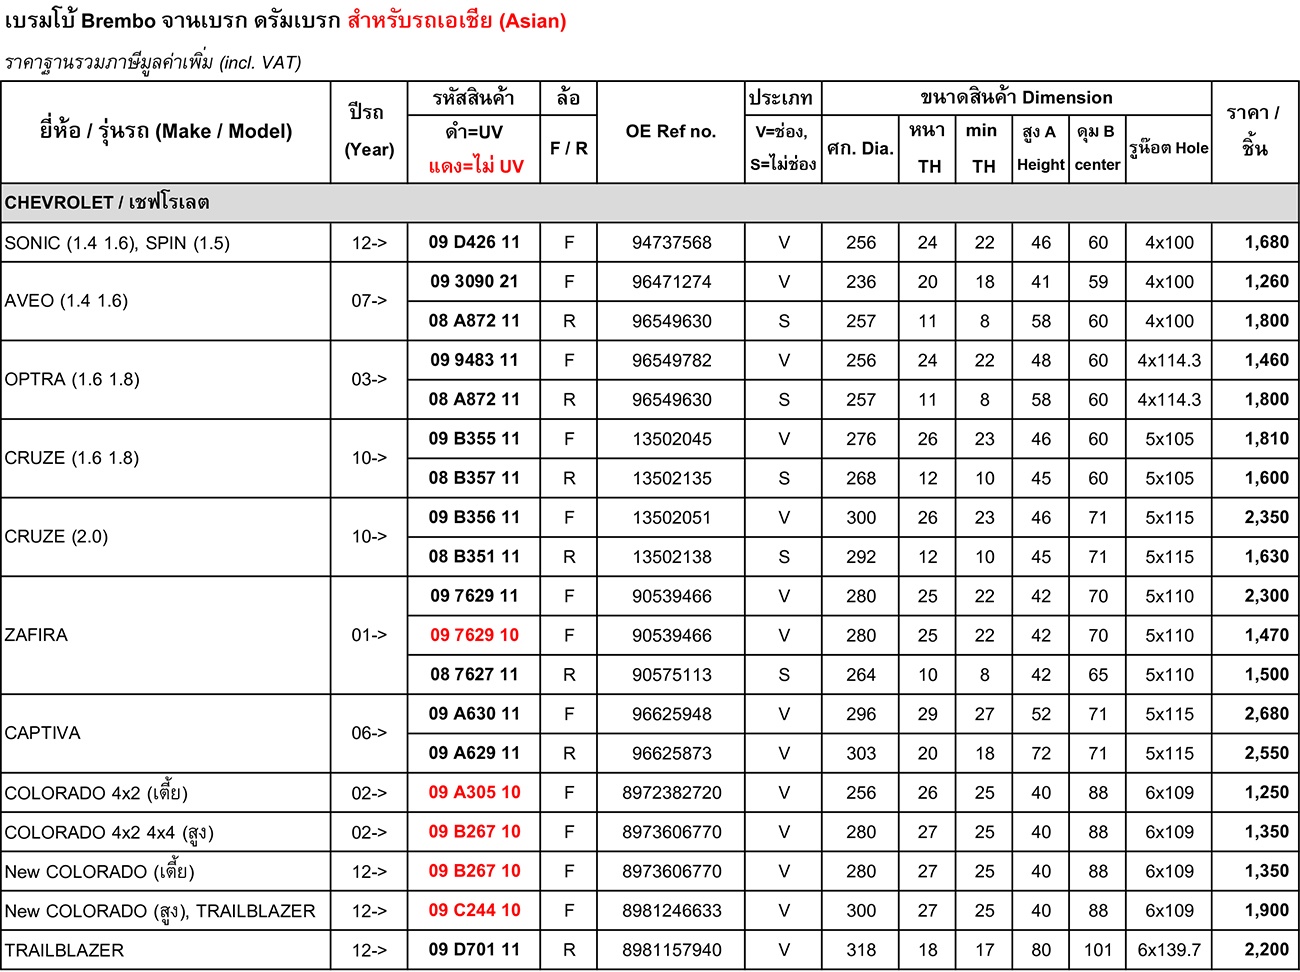Click product code "08 B357 11"
The image size is (1300, 972).
(x=475, y=478)
